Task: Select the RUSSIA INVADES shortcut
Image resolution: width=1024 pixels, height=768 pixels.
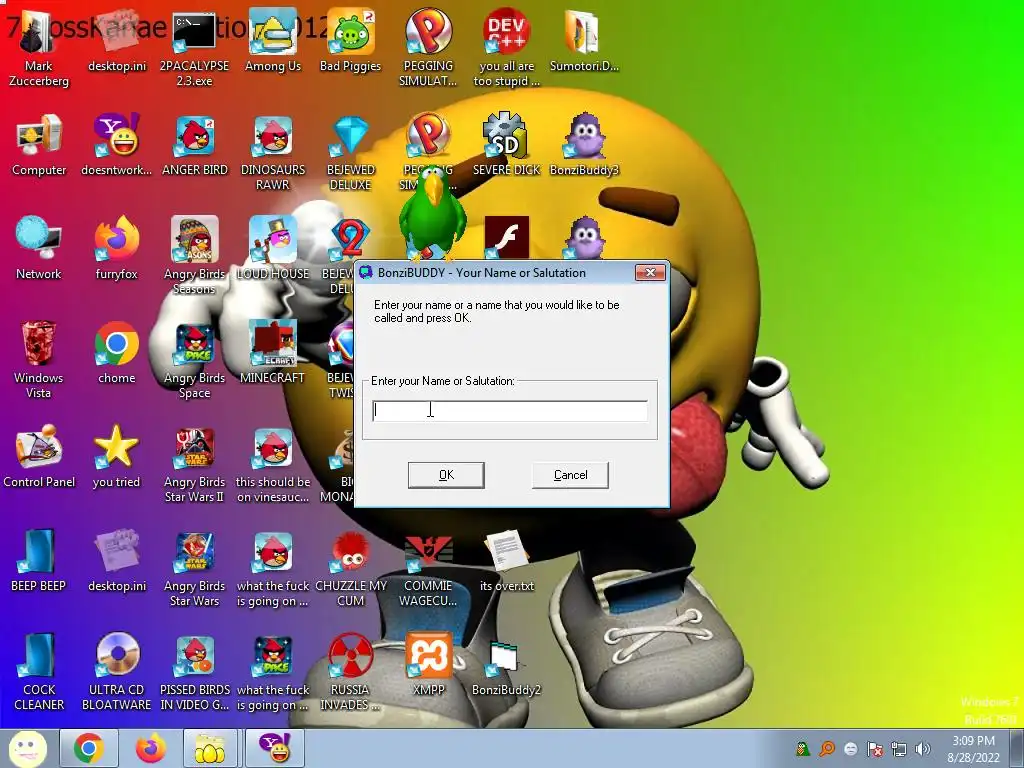Action: tap(351, 671)
